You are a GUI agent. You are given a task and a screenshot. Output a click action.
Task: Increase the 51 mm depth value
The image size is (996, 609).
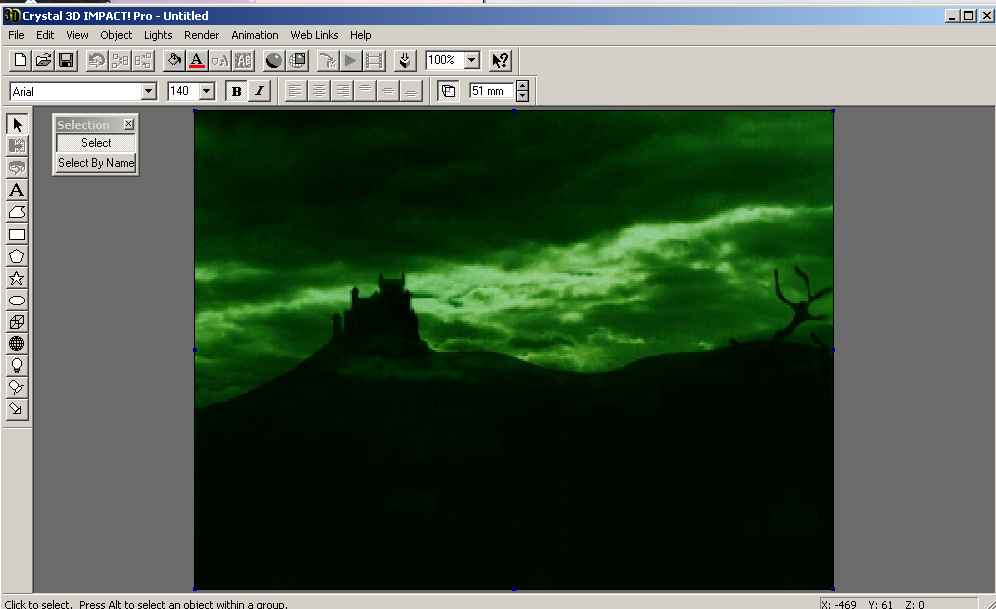(522, 86)
